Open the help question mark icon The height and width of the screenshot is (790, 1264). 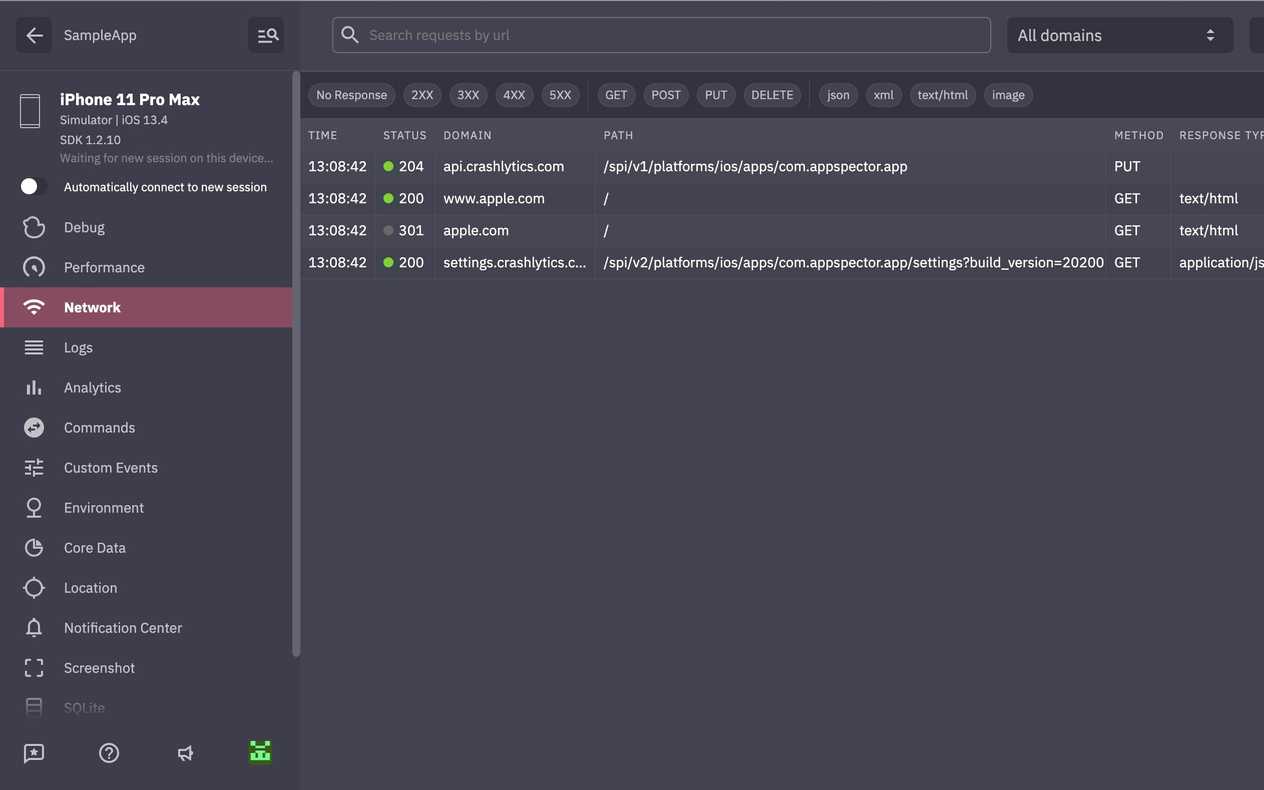point(109,753)
